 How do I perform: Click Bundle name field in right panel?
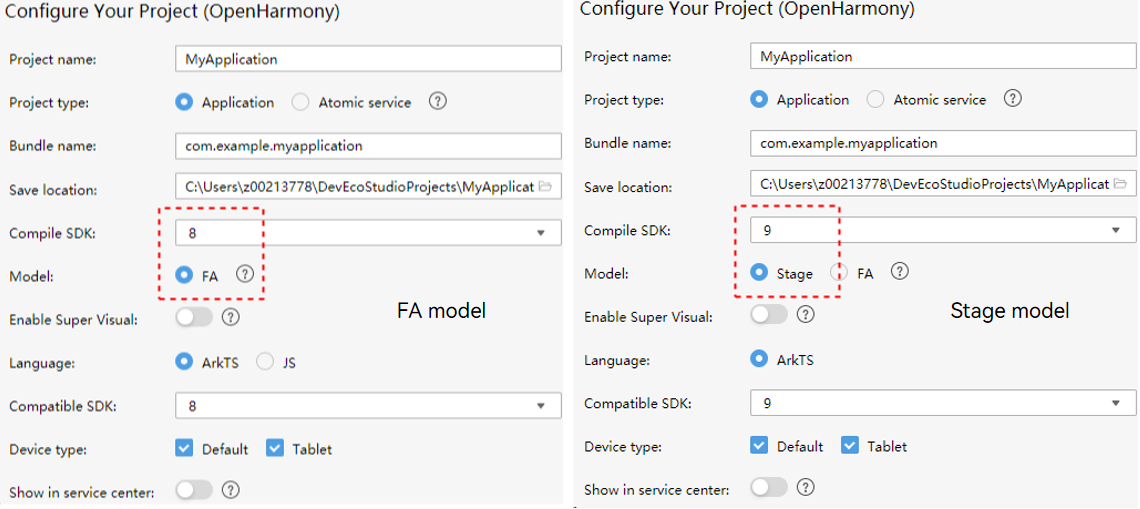943,143
